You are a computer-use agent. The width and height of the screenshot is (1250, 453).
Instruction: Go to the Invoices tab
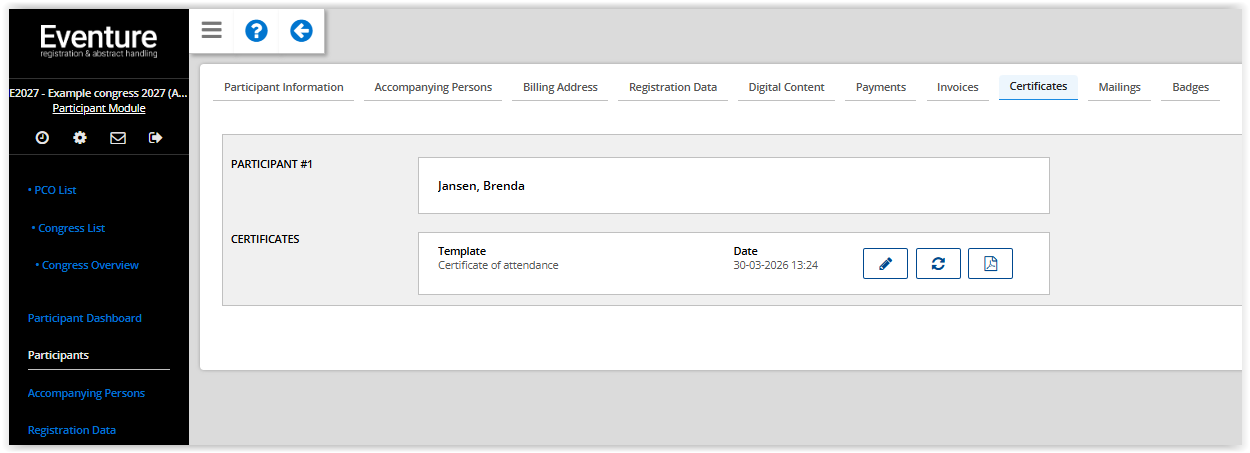(x=957, y=88)
